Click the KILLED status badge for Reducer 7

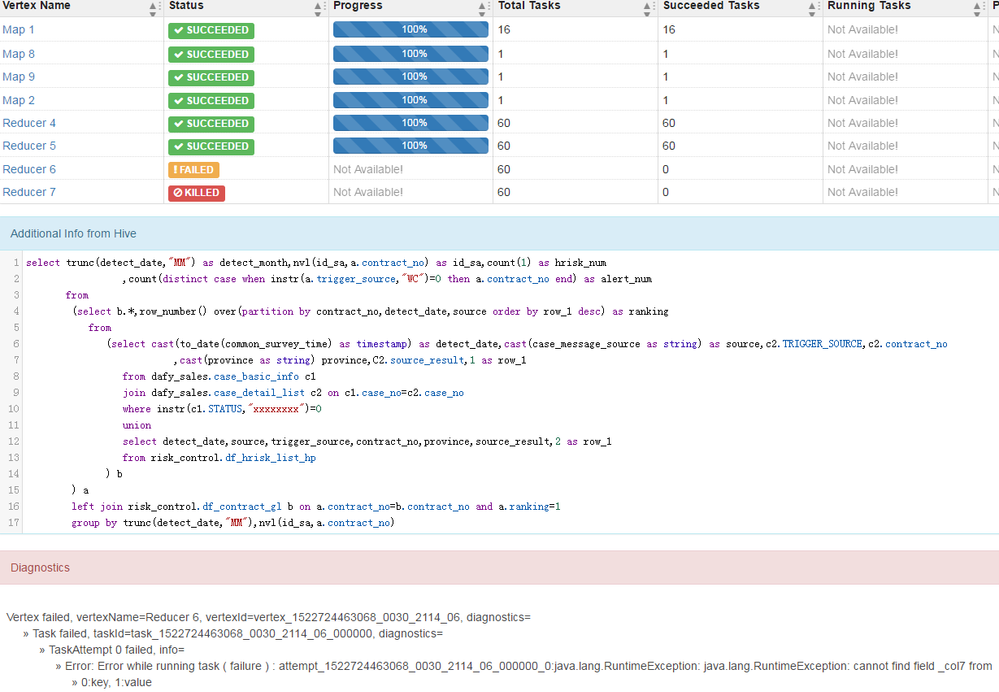pos(196,193)
